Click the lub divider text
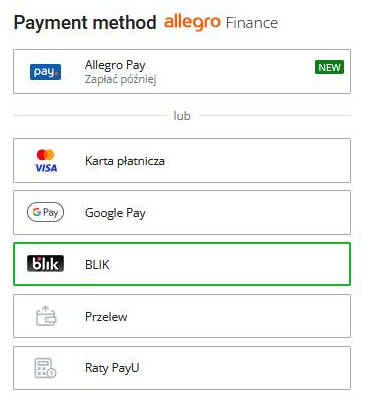Viewport: 377px width, 412px height. [x=182, y=116]
